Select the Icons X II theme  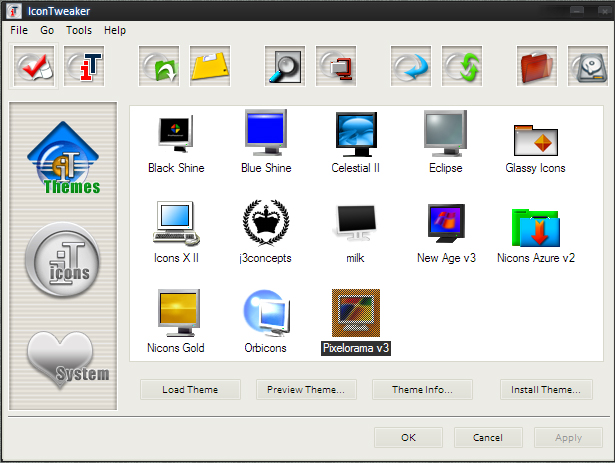[x=176, y=232]
